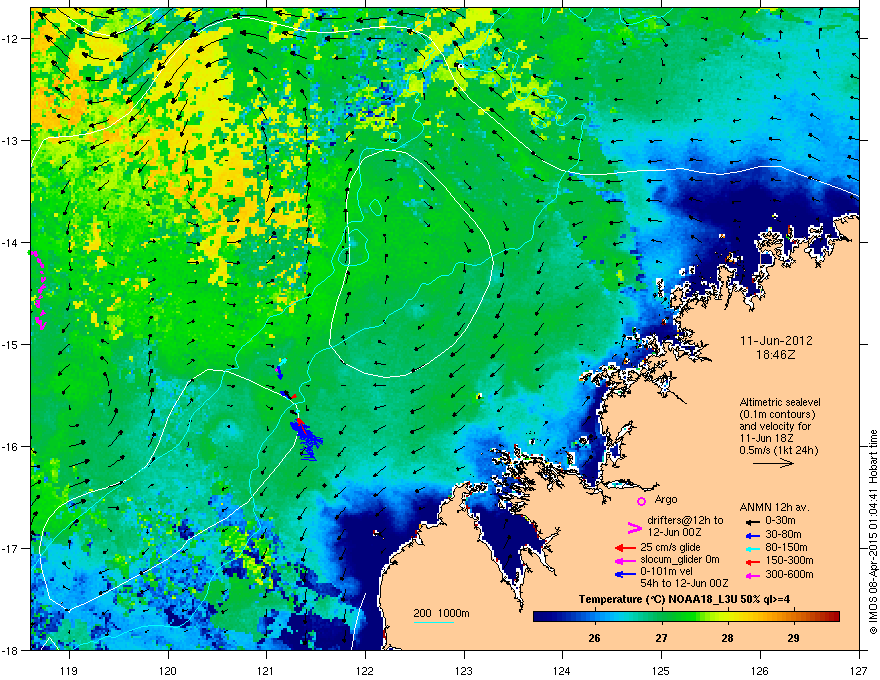880x680 pixels.
Task: Click the magenta arrow beside slocum_glider 0m
Action: (624, 560)
